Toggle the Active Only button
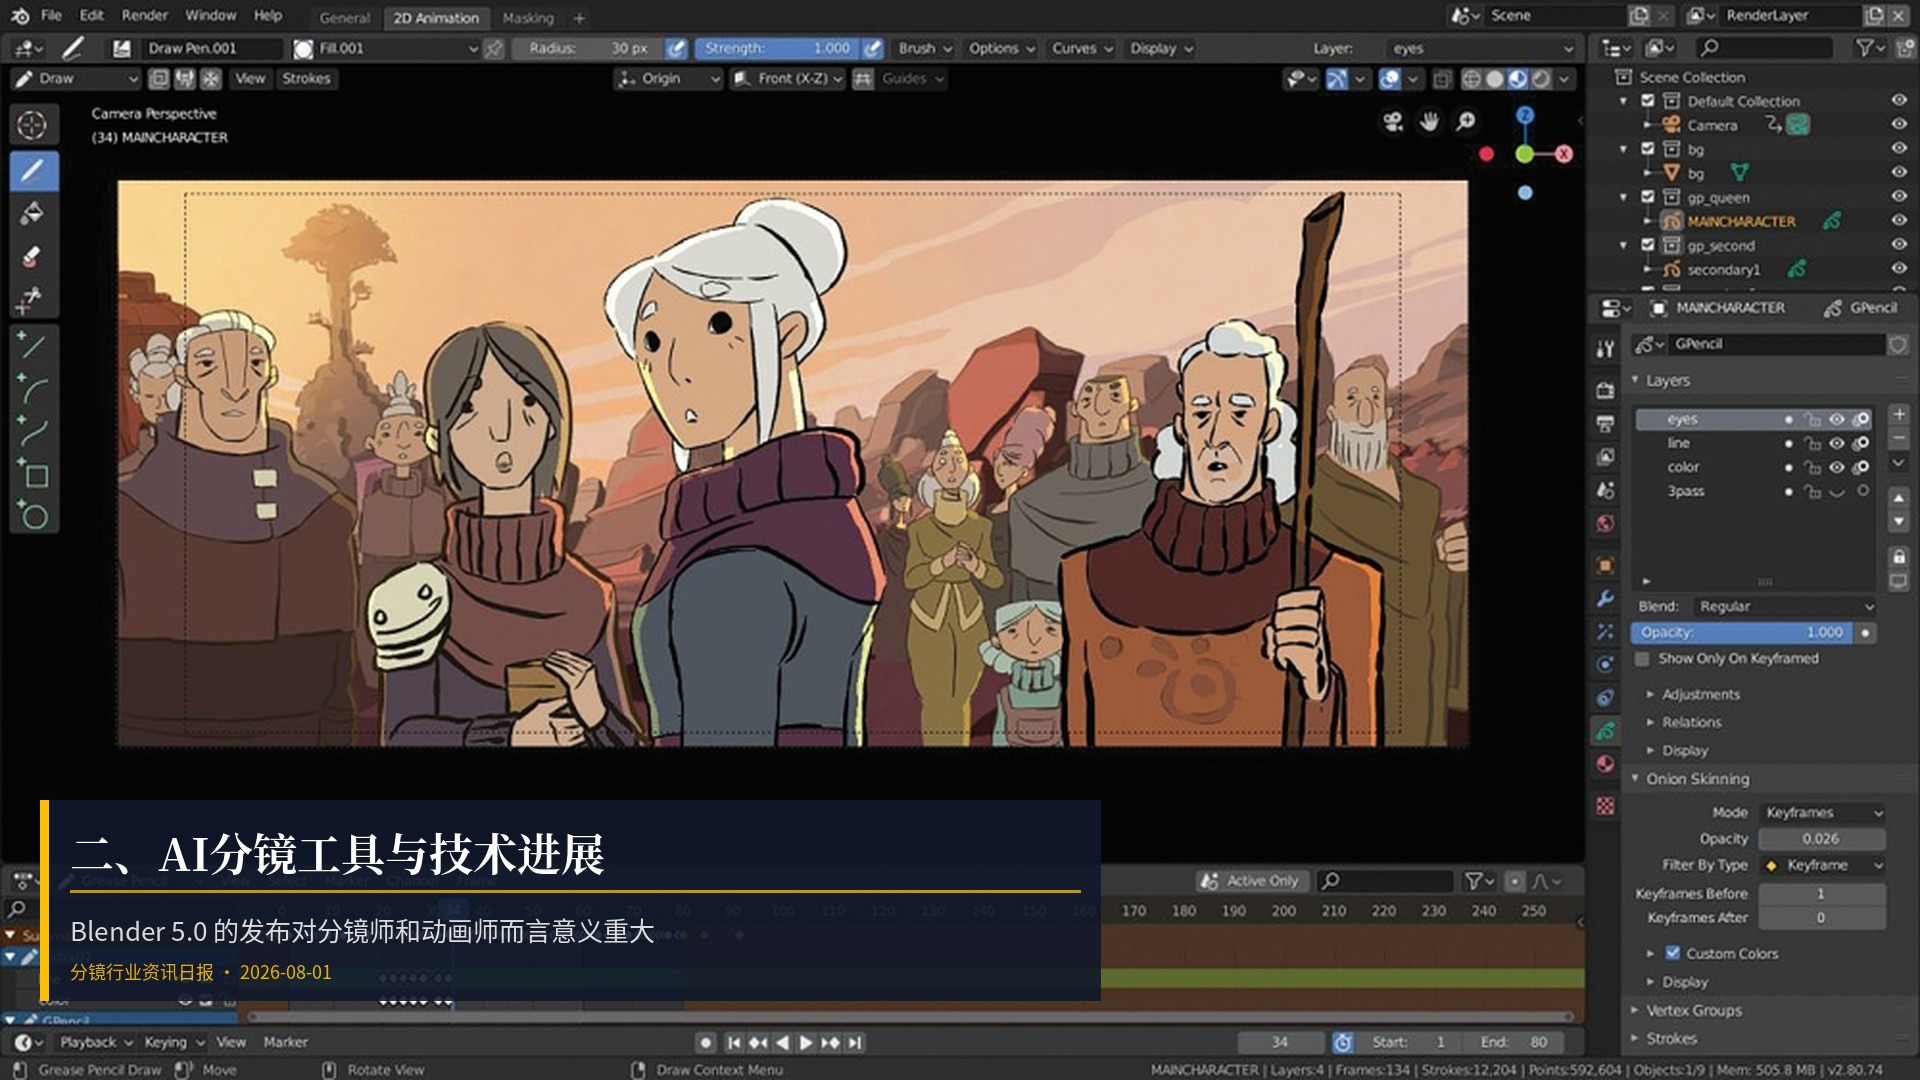Viewport: 1920px width, 1080px height. tap(1252, 881)
